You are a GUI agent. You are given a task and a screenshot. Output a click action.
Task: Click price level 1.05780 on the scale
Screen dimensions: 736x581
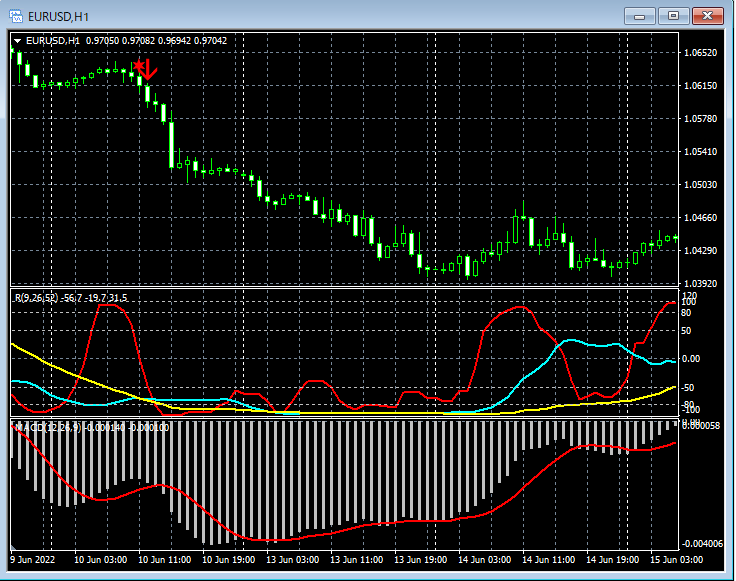tap(701, 118)
